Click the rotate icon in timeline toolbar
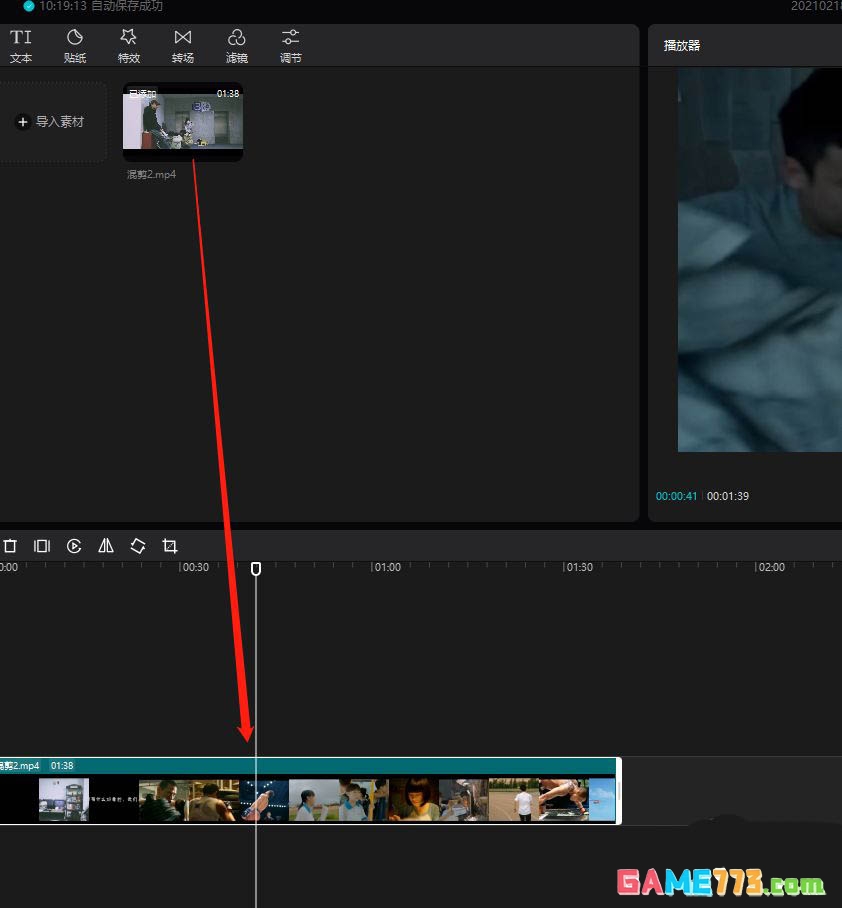The width and height of the screenshot is (842, 908). pyautogui.click(x=138, y=546)
